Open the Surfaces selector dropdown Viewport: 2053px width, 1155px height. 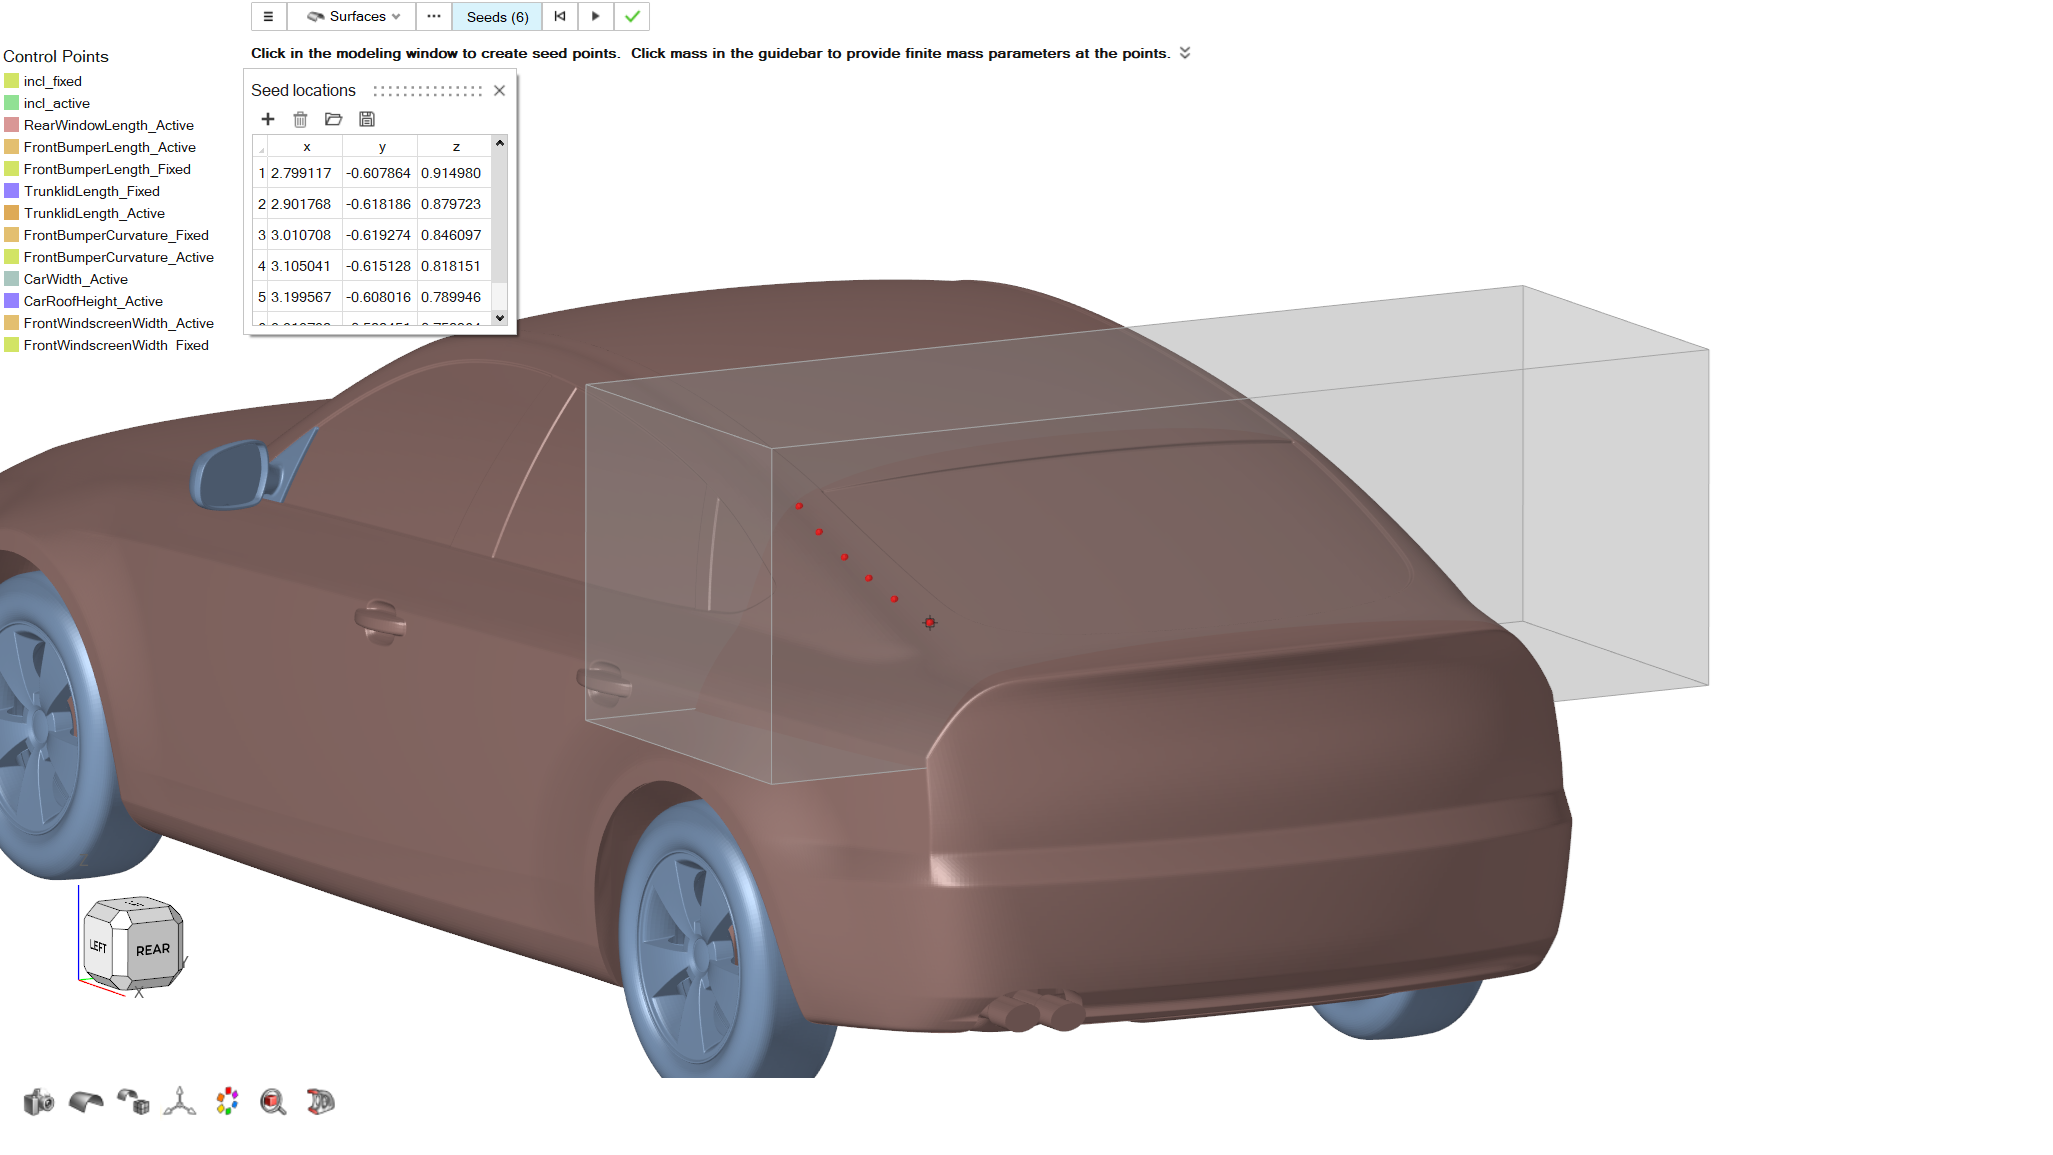click(353, 17)
